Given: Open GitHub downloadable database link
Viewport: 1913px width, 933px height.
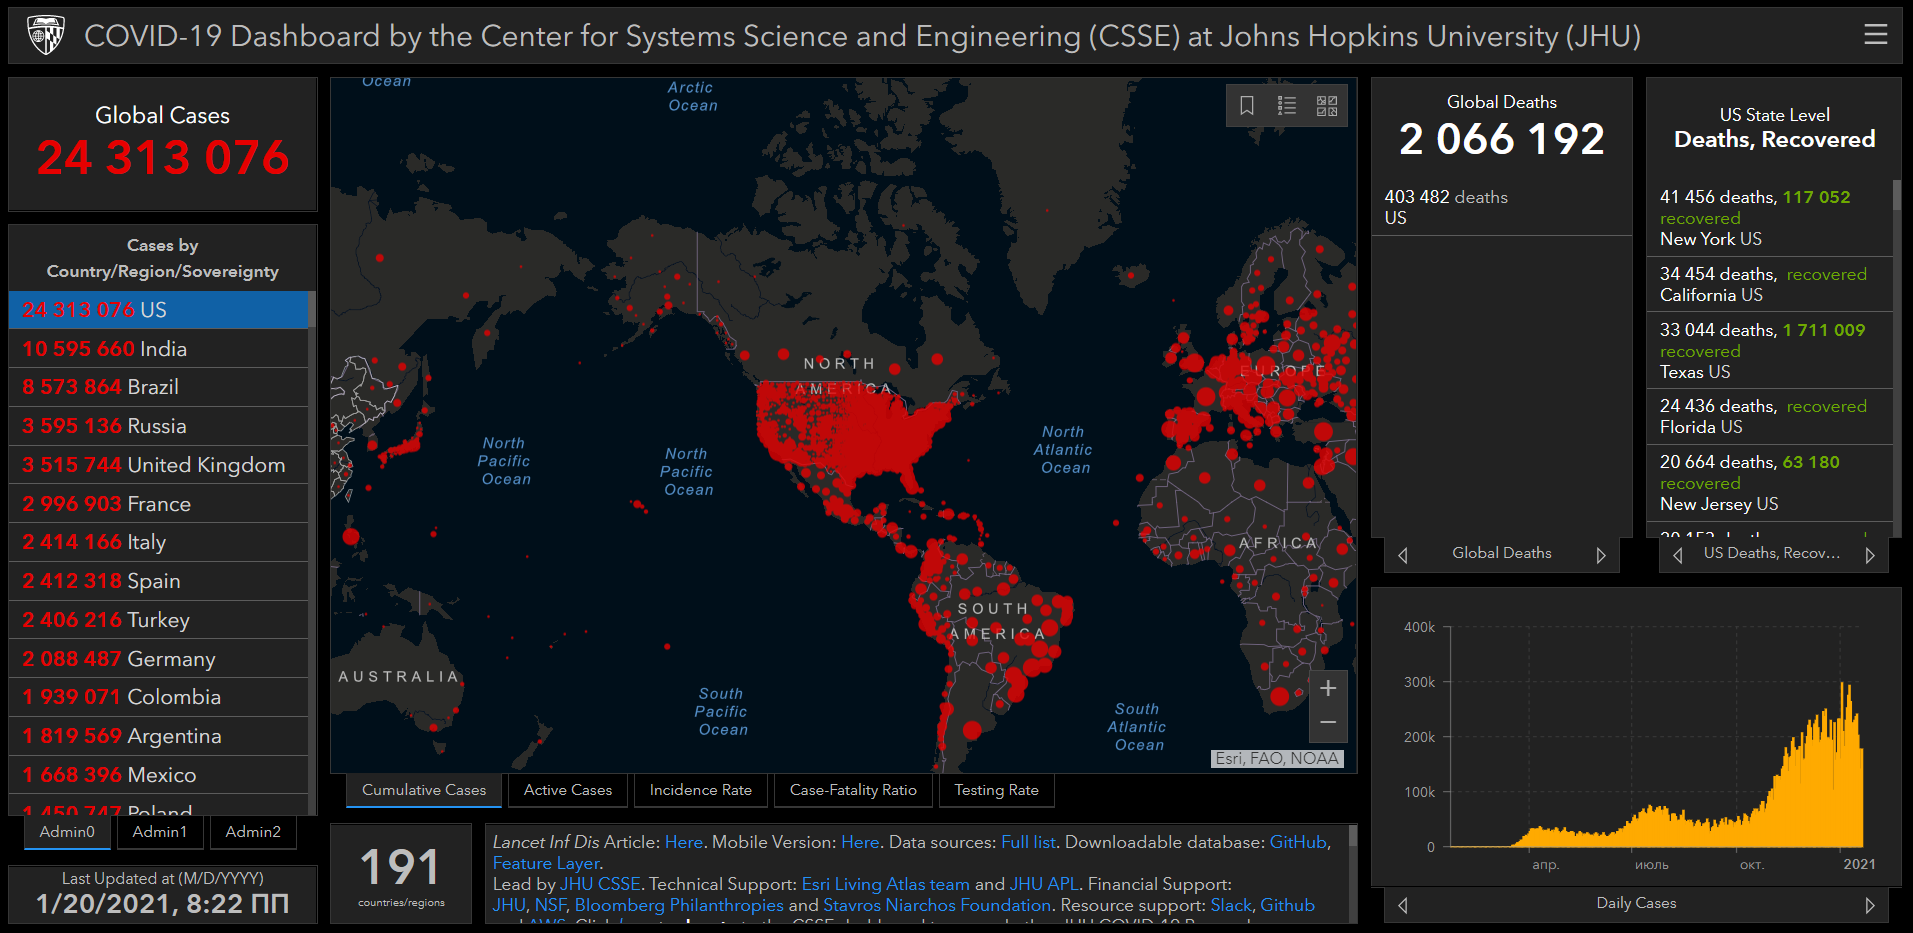Looking at the screenshot, I should pyautogui.click(x=1298, y=842).
